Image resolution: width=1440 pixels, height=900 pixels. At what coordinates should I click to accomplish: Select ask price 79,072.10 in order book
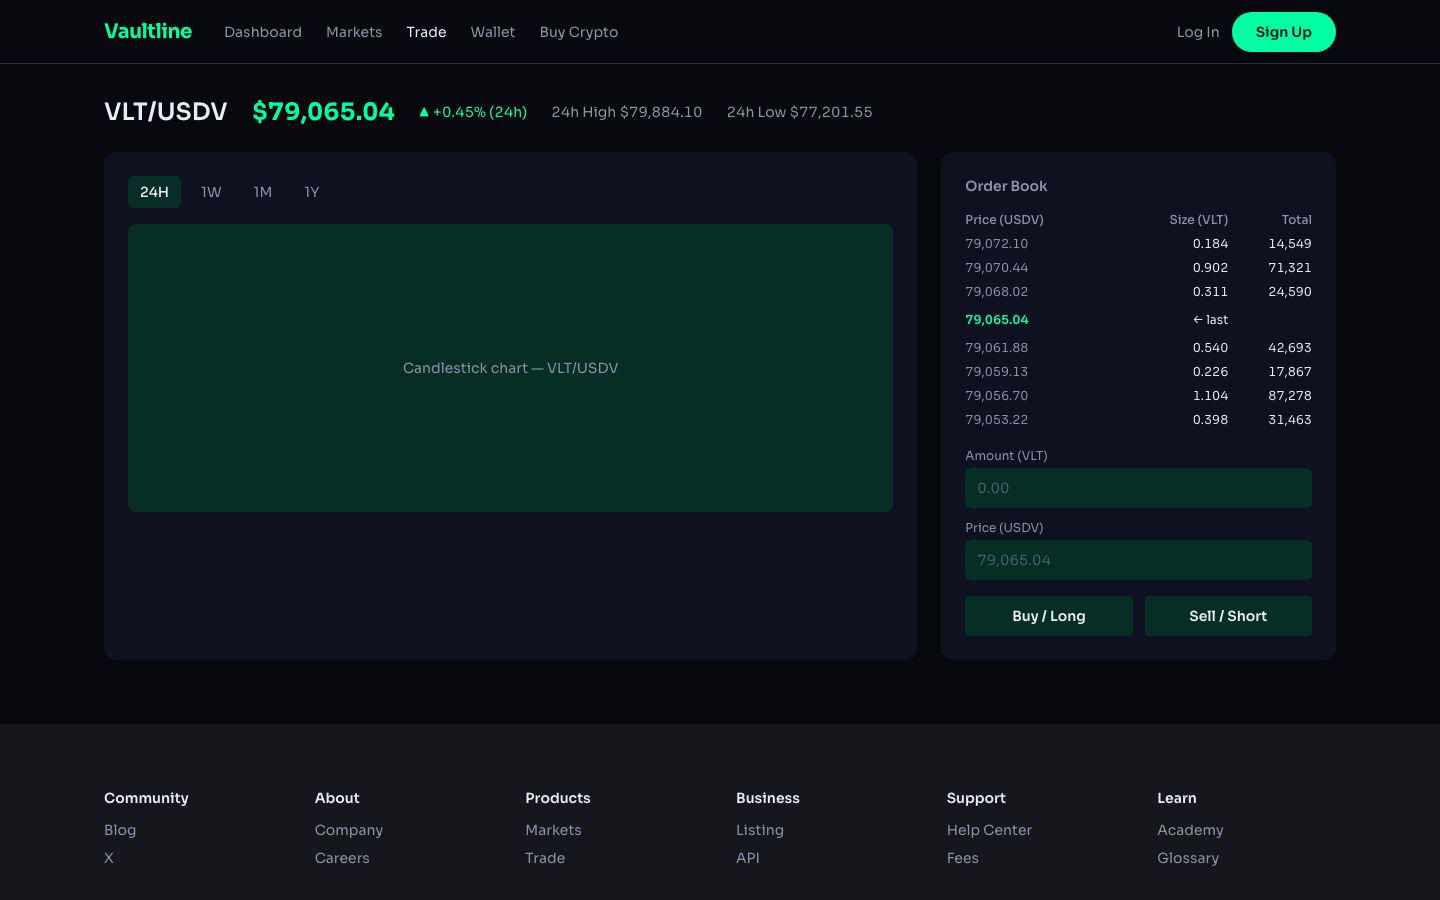(996, 244)
